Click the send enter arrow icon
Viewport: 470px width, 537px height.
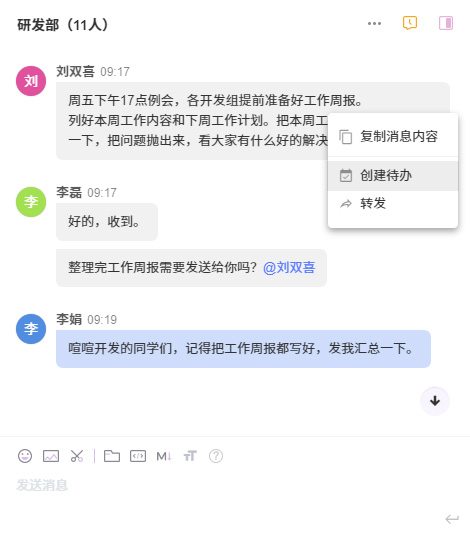(x=452, y=519)
